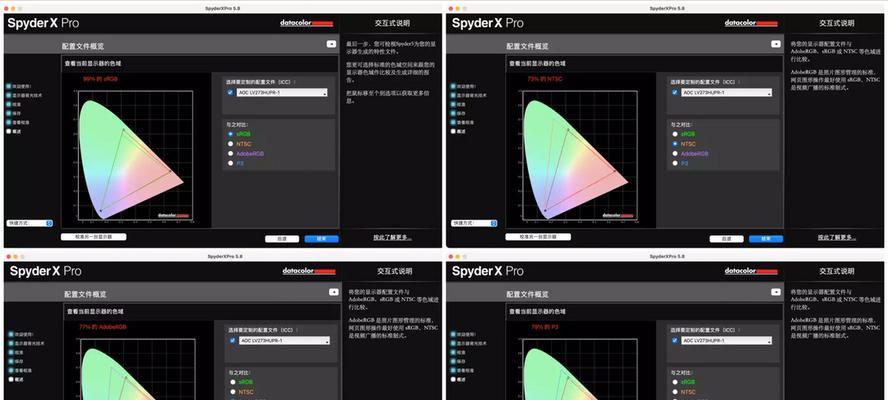This screenshot has width=888, height=400.
Task: Select AdobeRGB radio in 99% sRGB window
Action: click(x=230, y=154)
